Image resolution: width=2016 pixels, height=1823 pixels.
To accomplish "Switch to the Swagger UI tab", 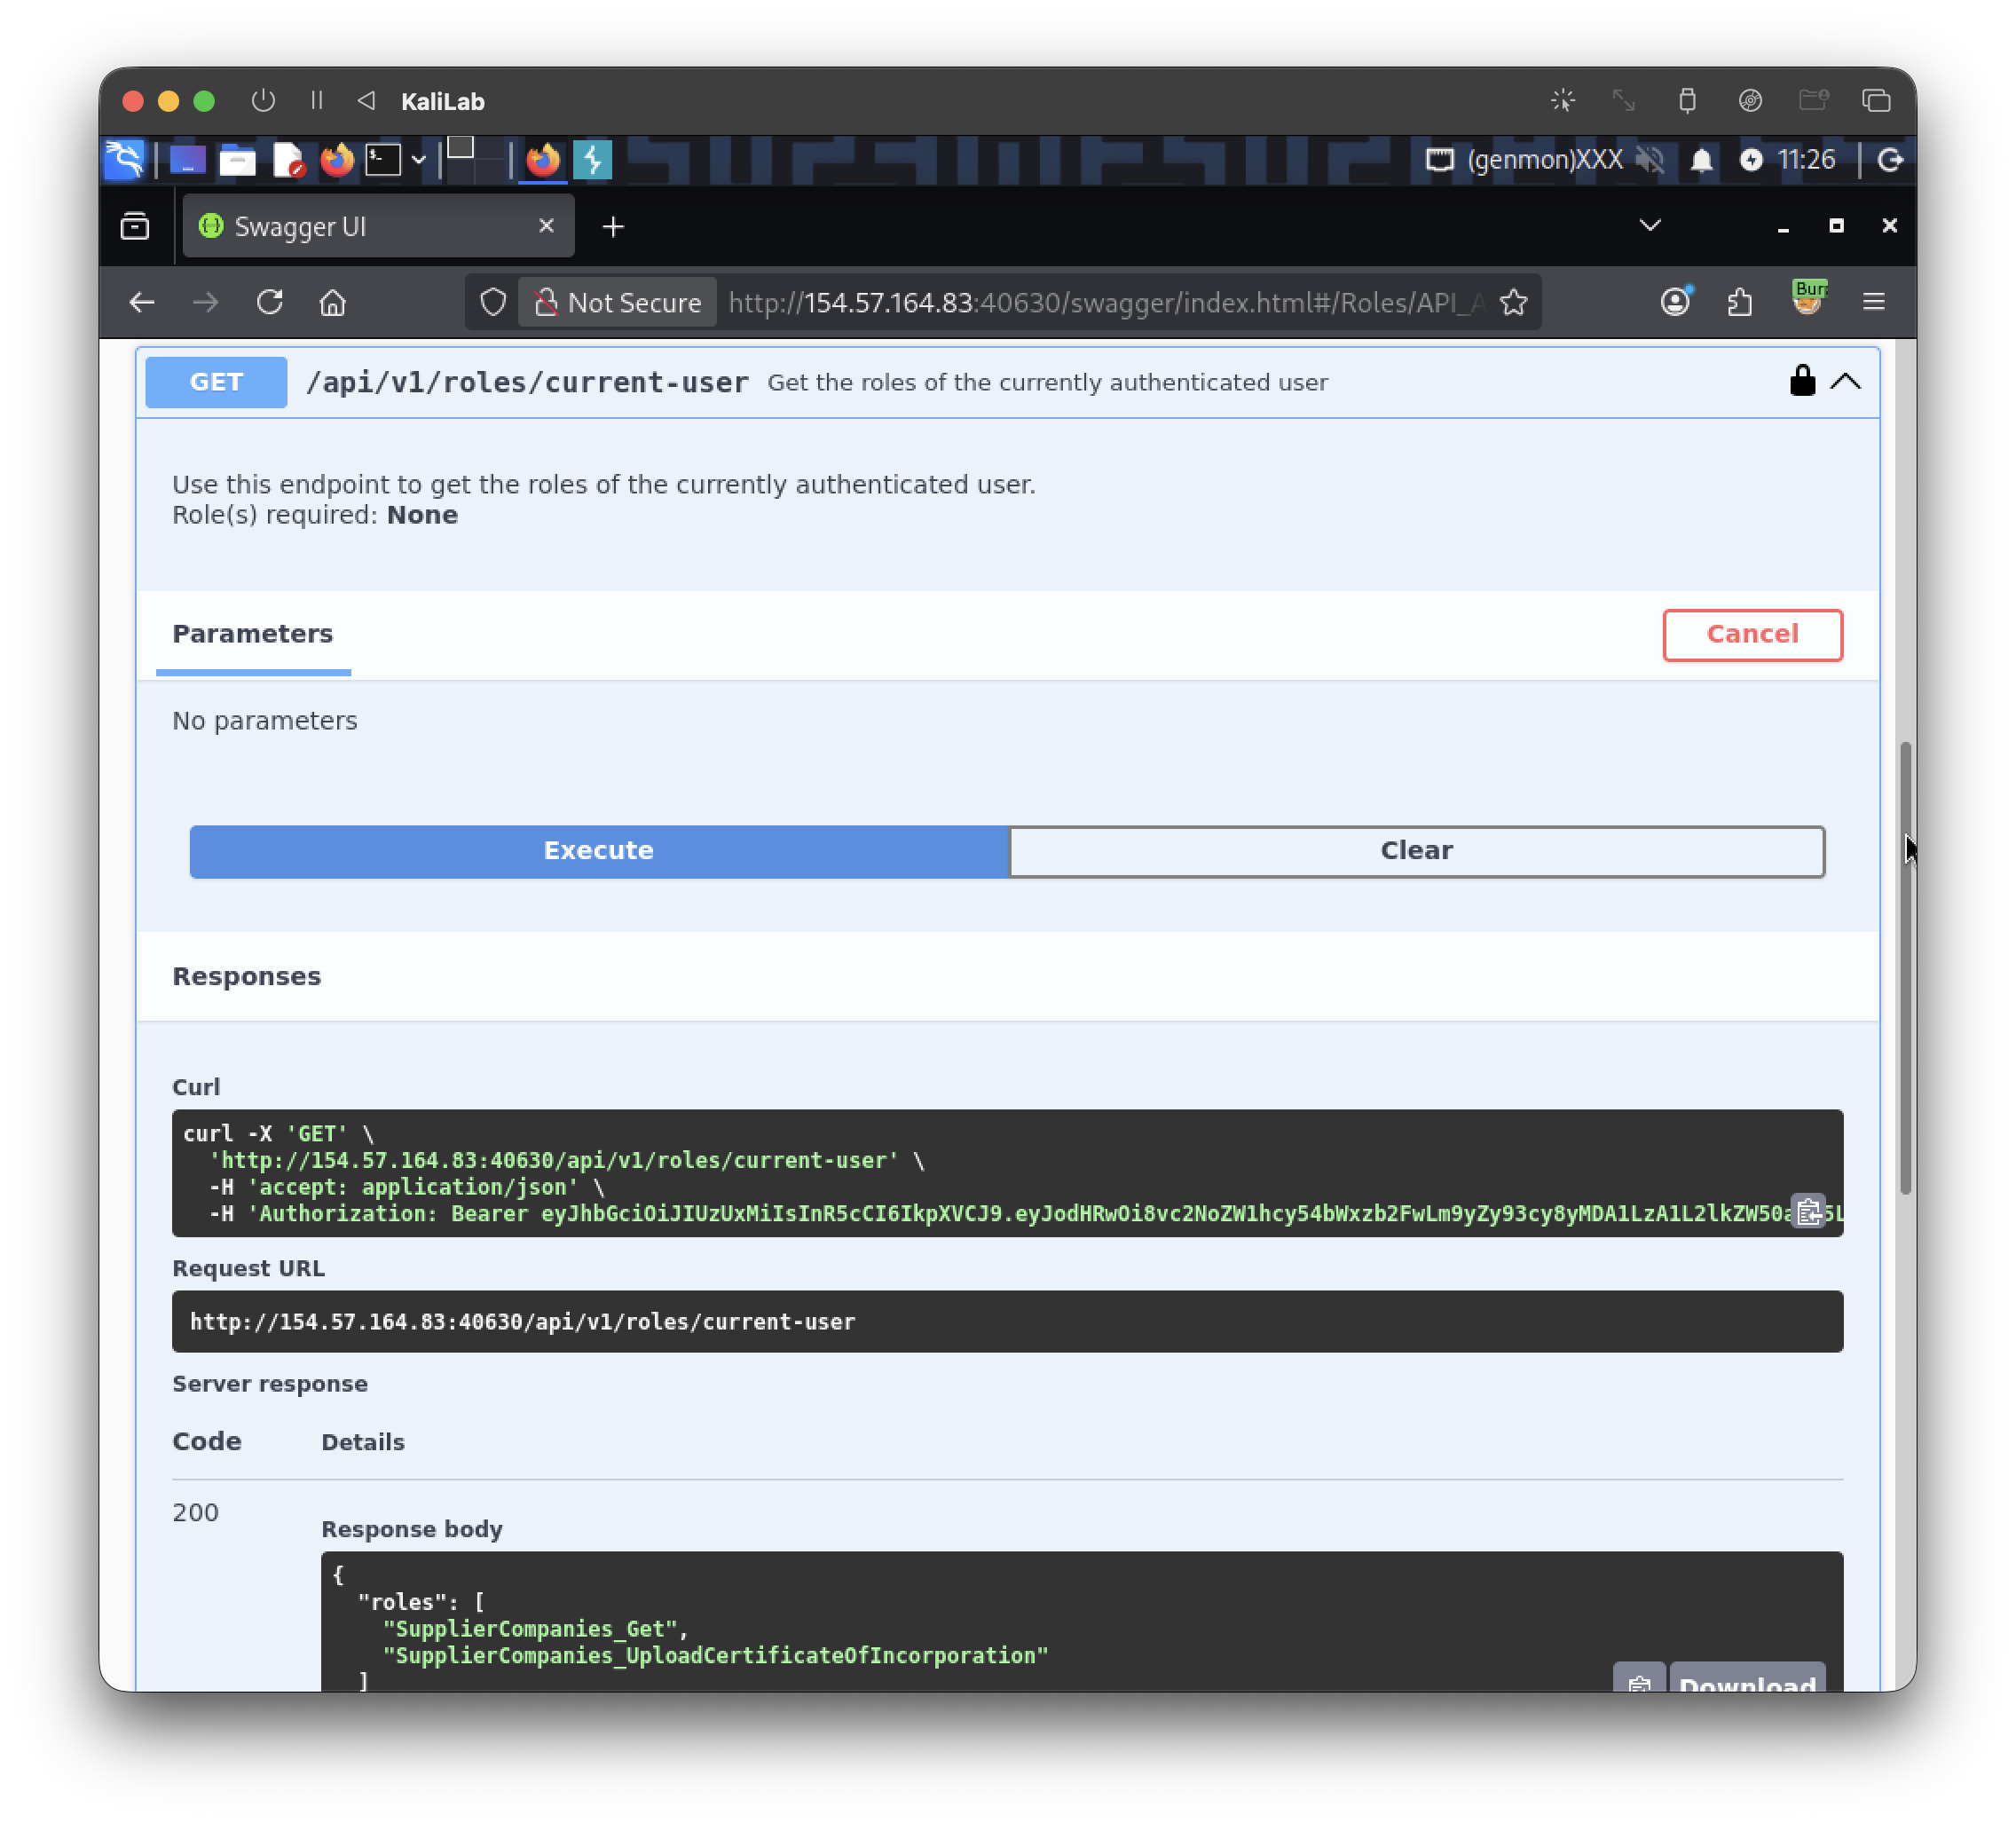I will click(x=378, y=227).
